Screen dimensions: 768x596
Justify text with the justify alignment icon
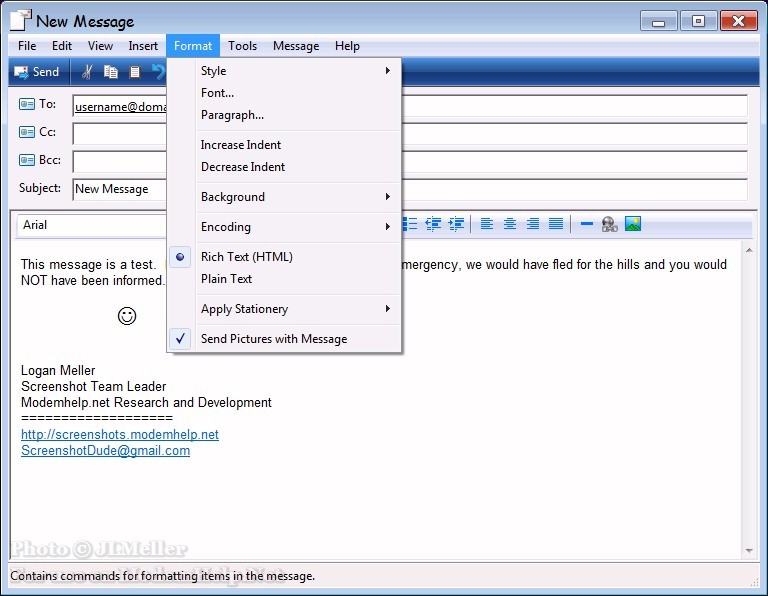556,224
